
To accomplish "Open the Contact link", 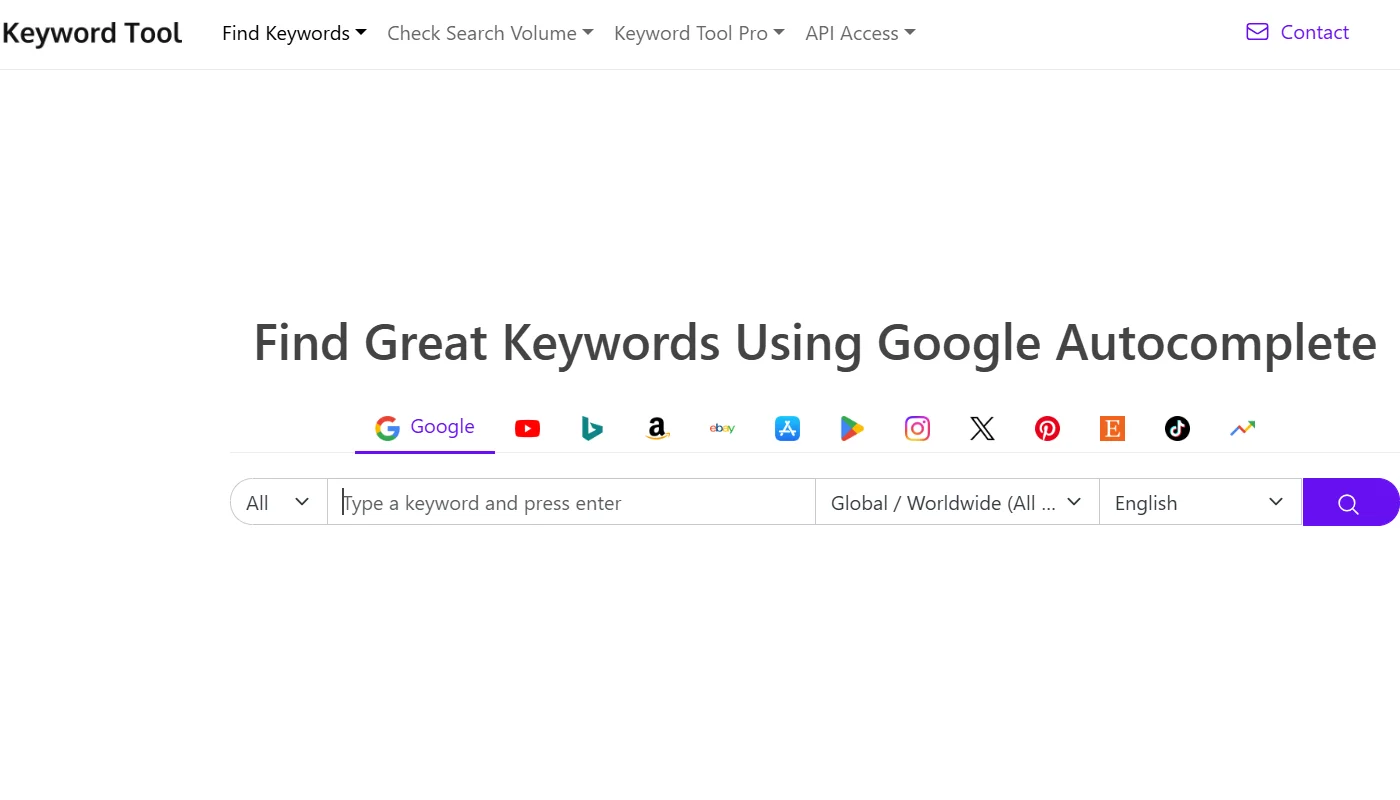I will tap(1297, 32).
